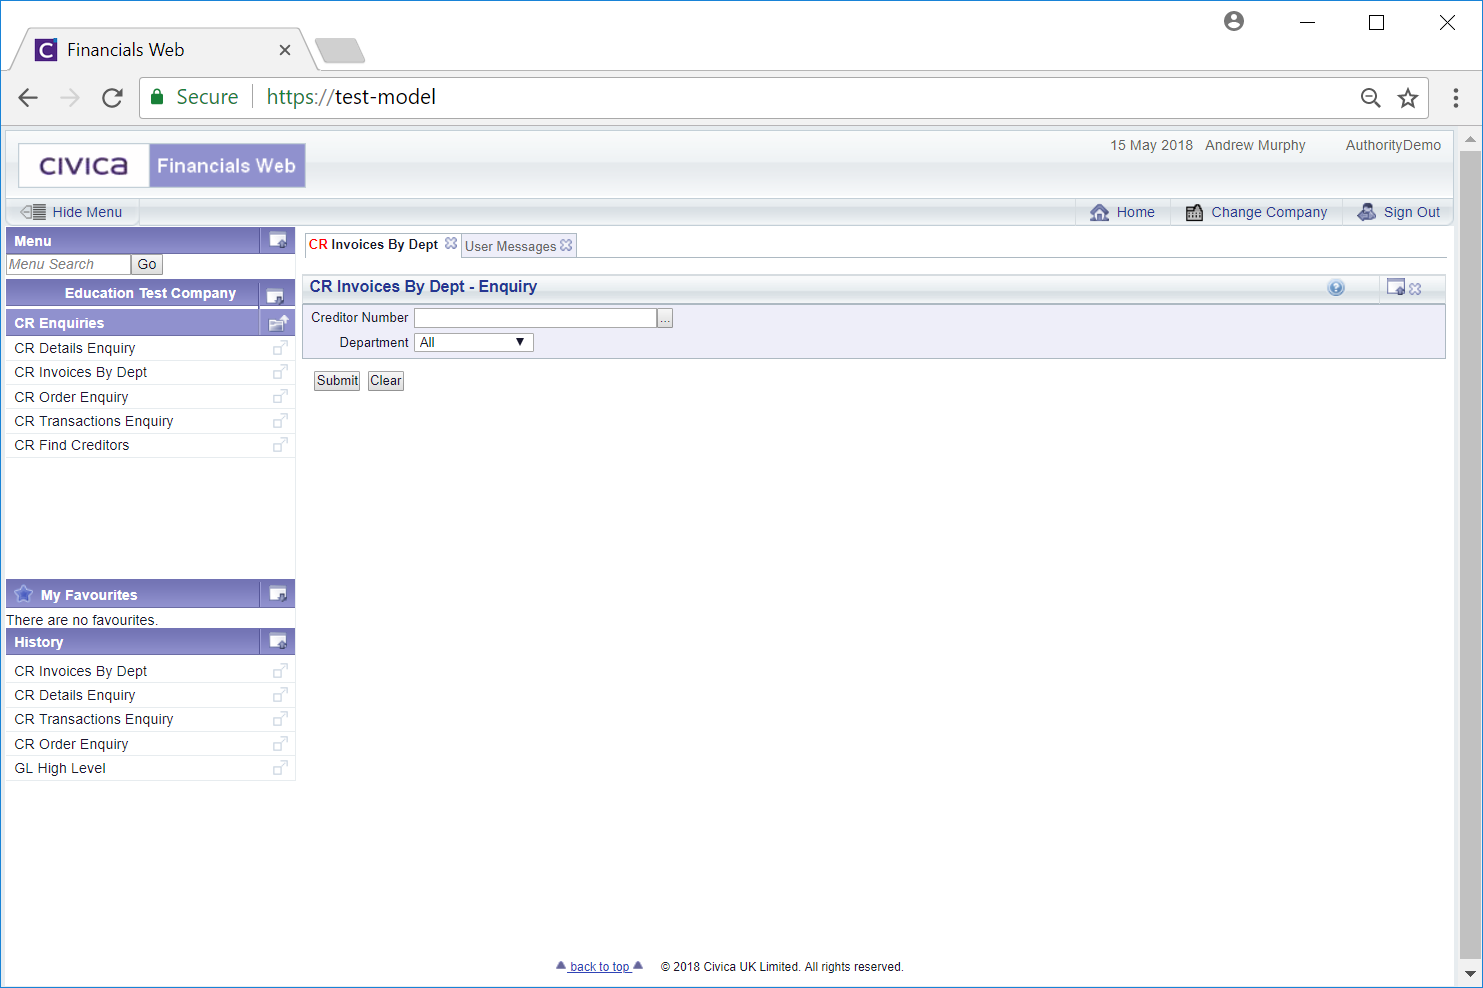Screen dimensions: 1483x988
Task: Click the Chrome profile avatar icon
Action: (x=1234, y=21)
